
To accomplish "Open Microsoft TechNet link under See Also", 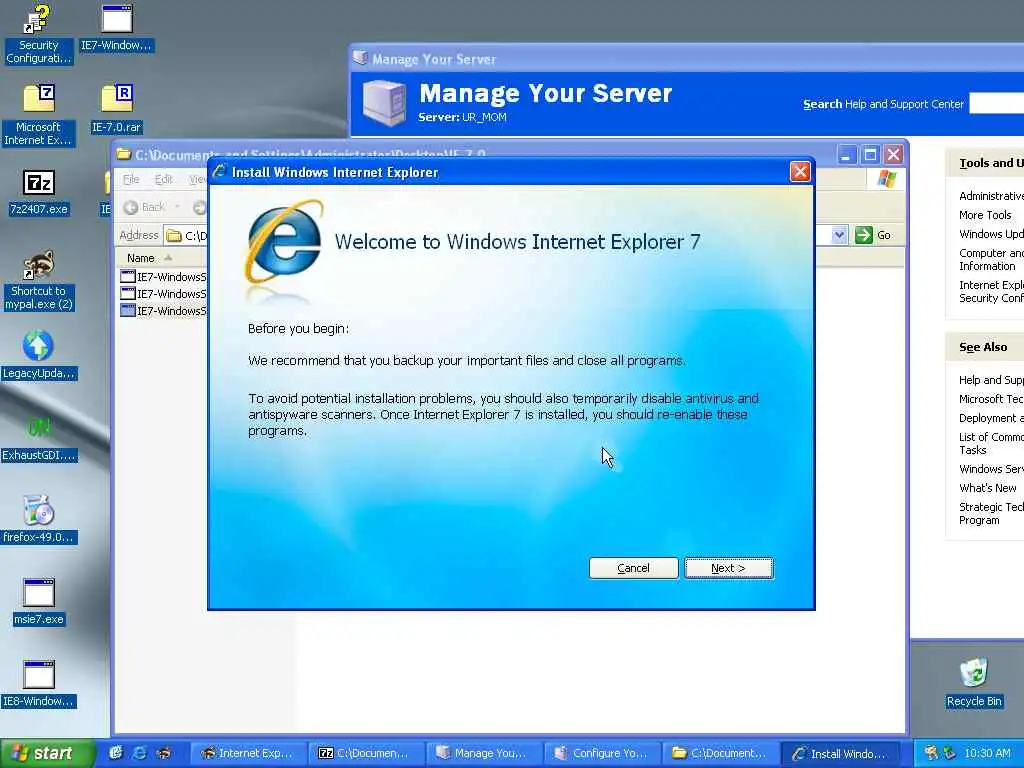I will 991,399.
